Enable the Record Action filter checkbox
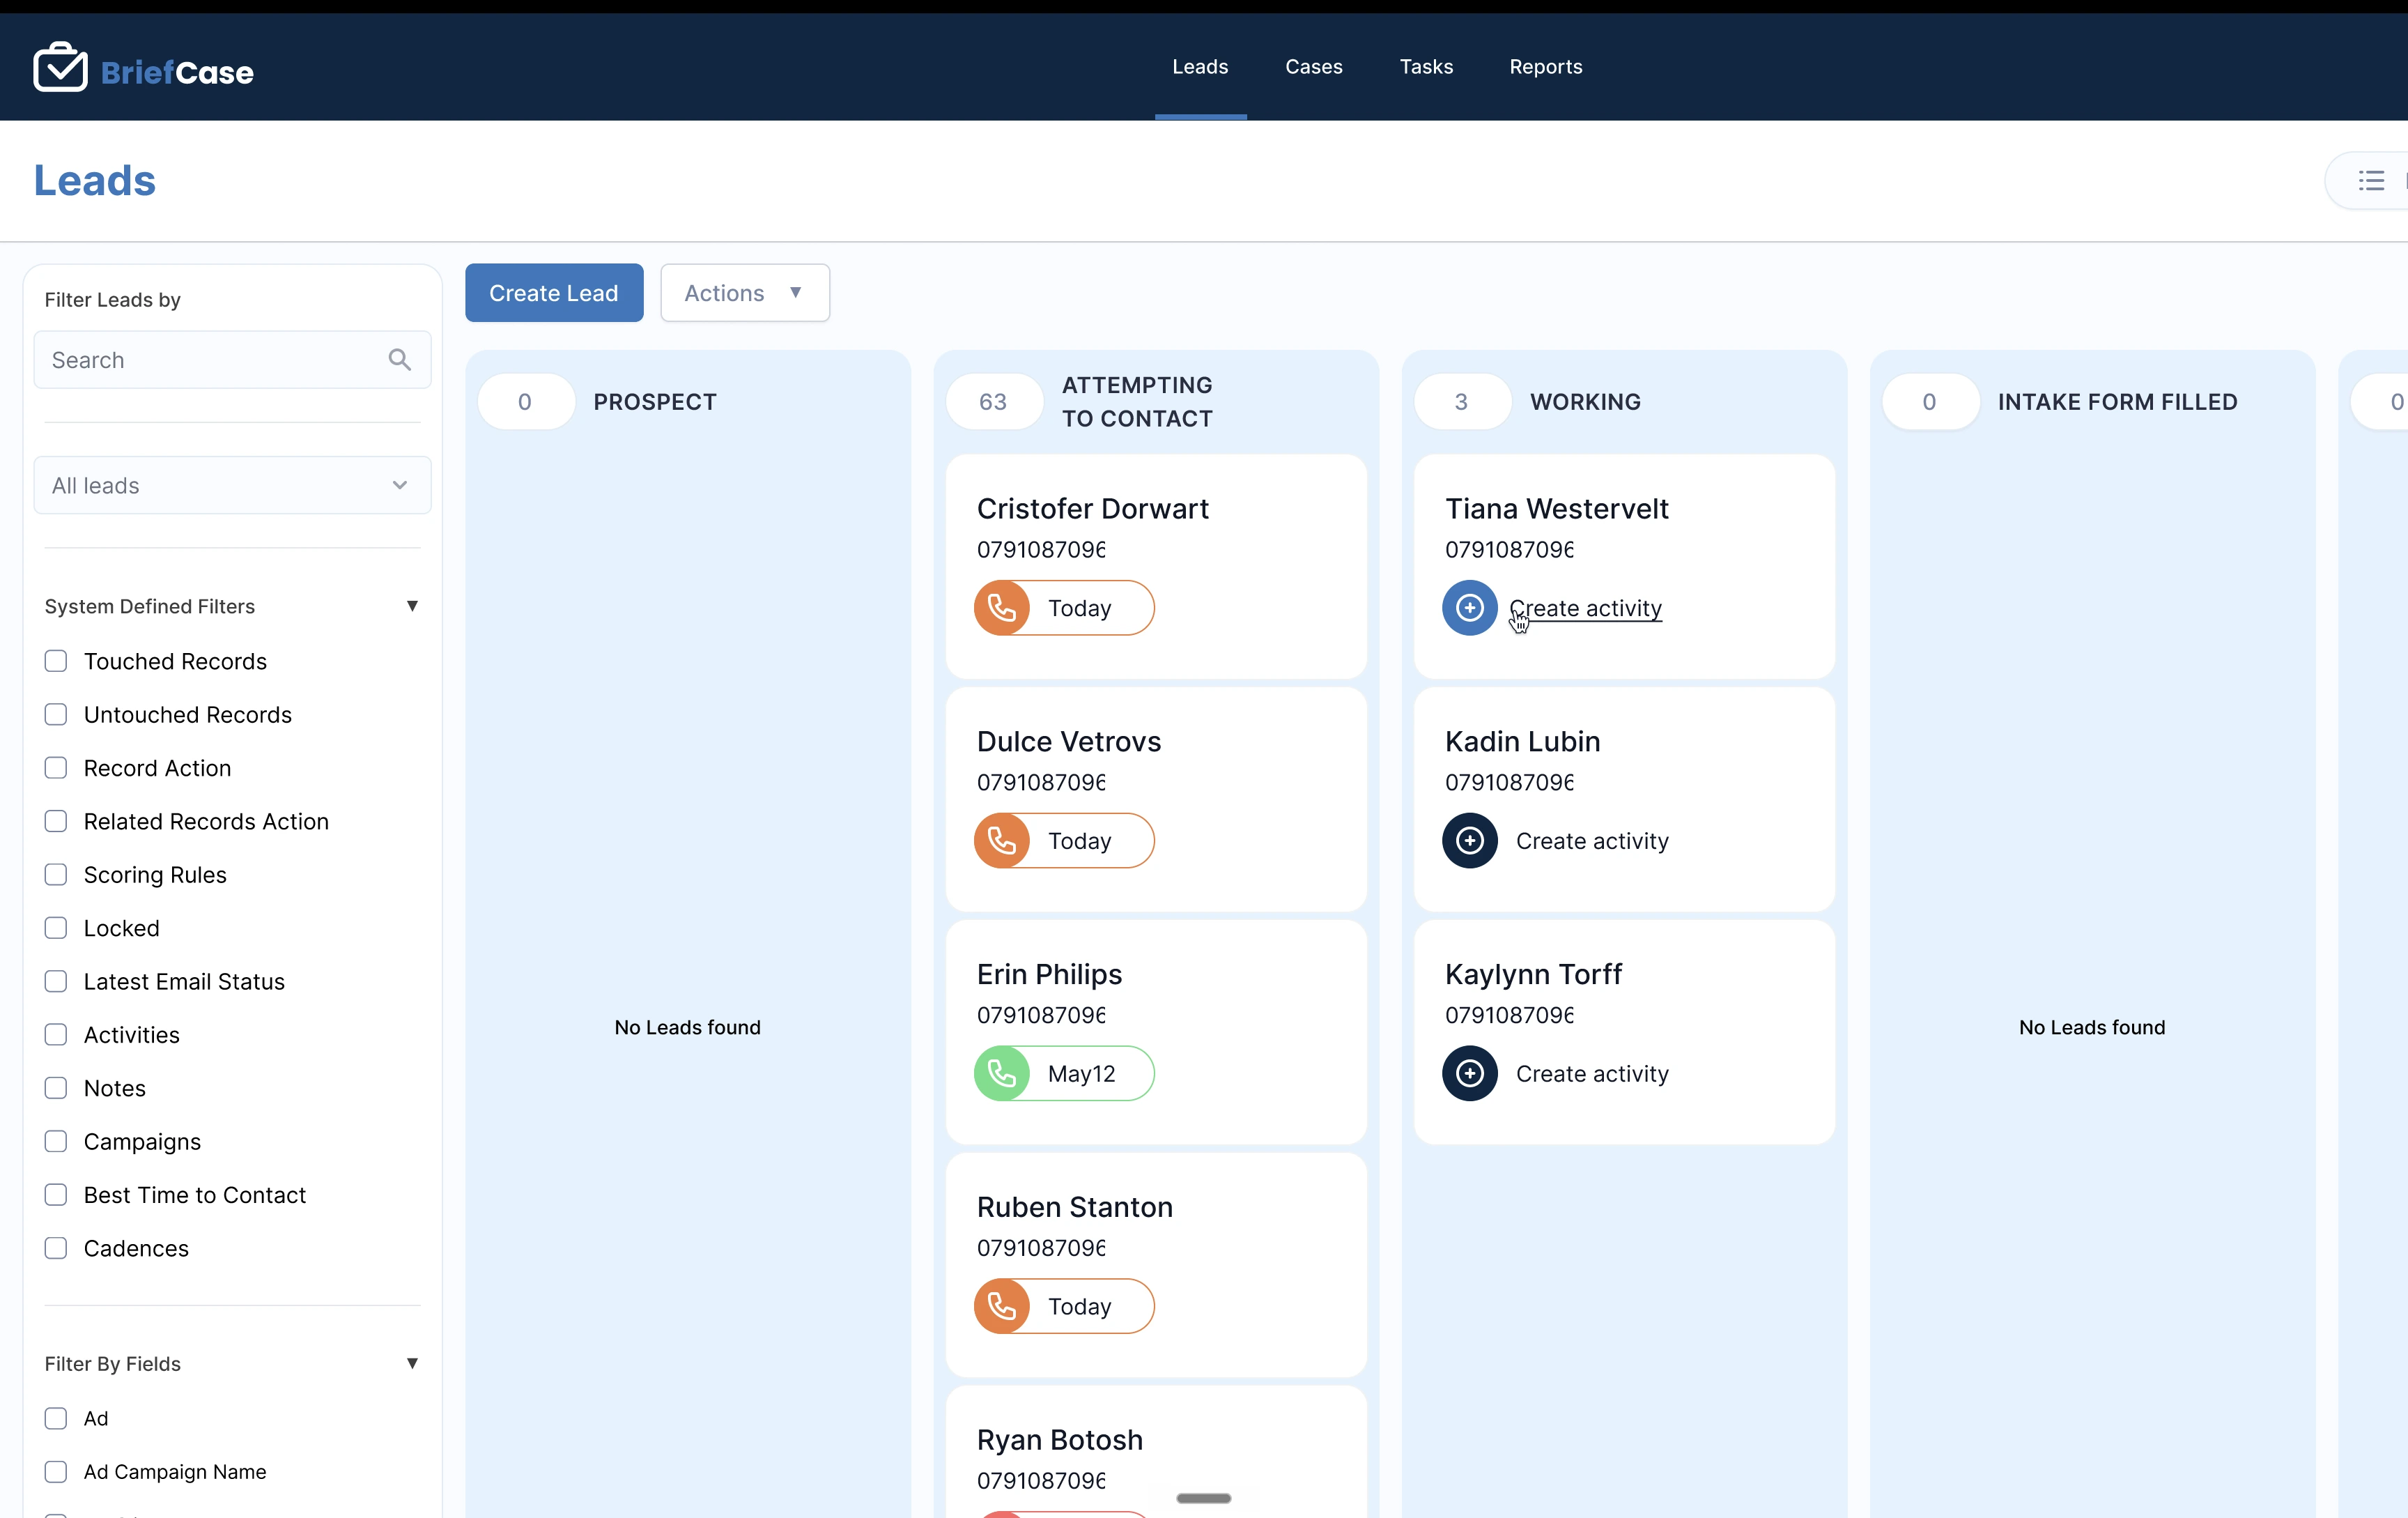Image resolution: width=2408 pixels, height=1518 pixels. (56, 768)
